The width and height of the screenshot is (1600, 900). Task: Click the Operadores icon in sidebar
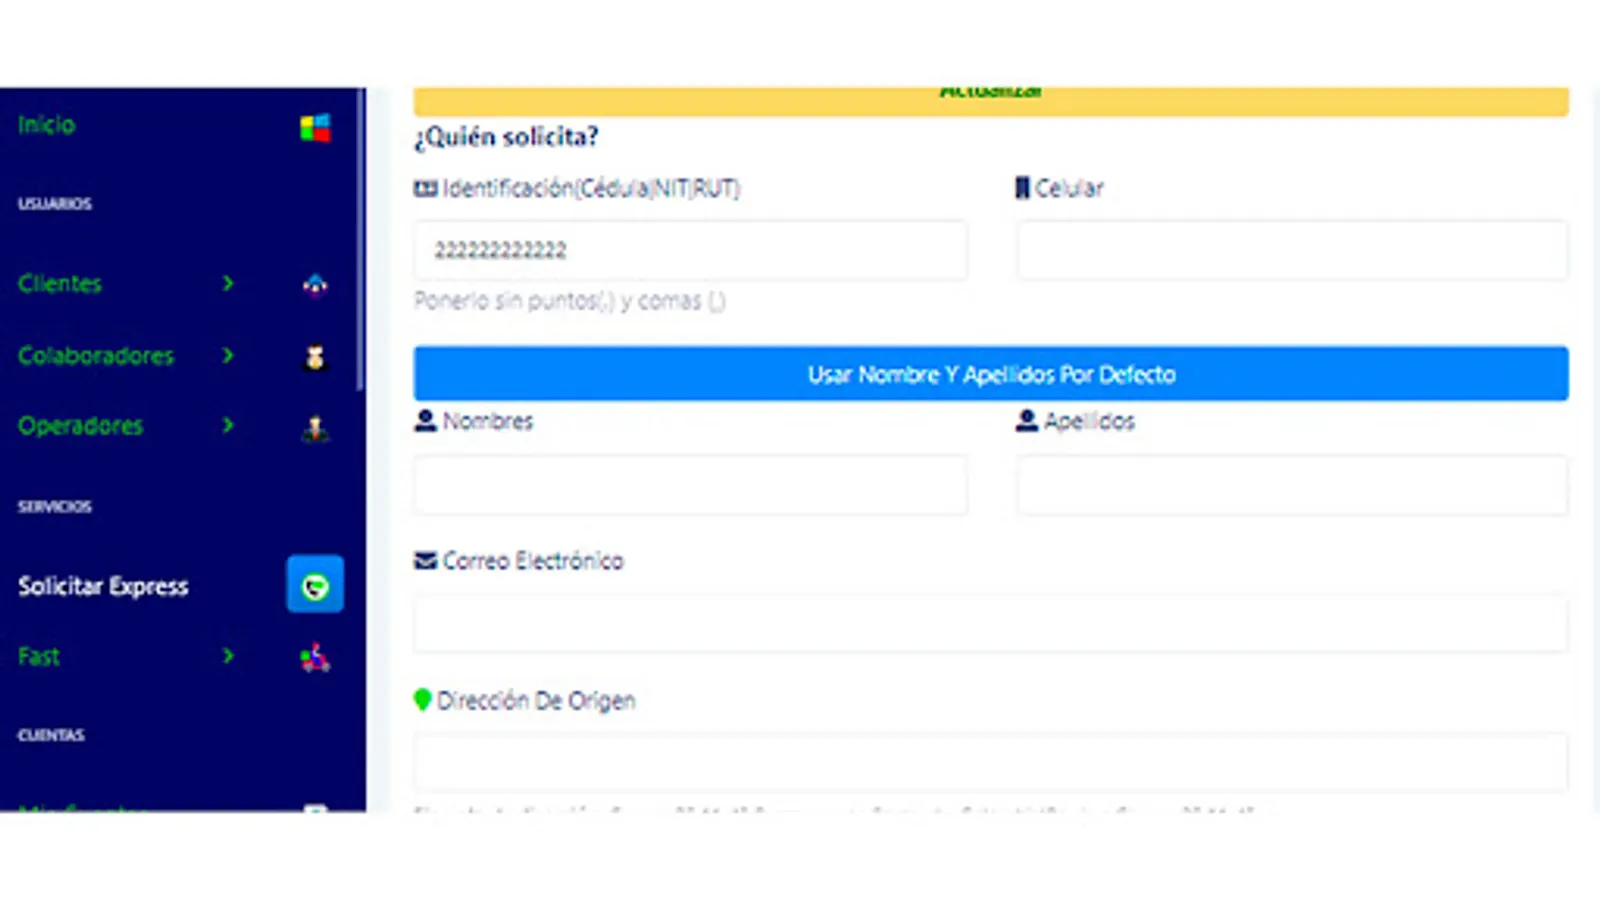(x=315, y=428)
